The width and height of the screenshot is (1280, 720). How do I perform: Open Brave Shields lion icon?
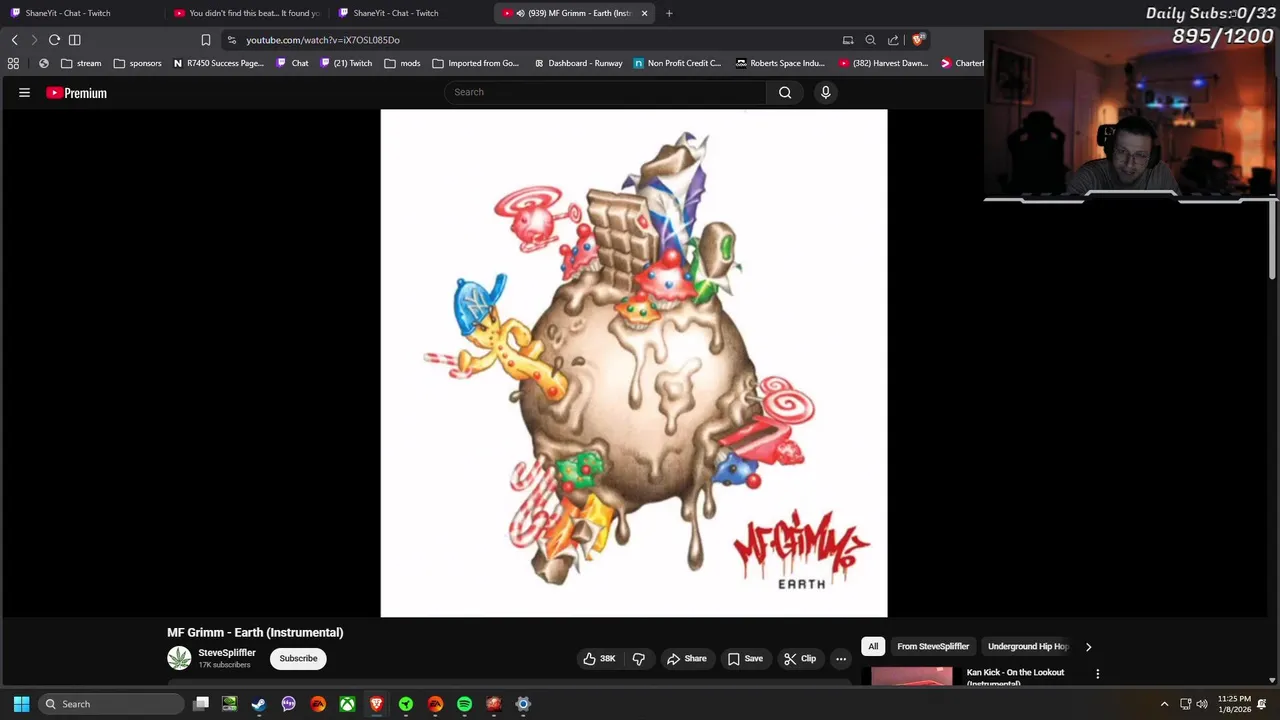click(x=918, y=40)
